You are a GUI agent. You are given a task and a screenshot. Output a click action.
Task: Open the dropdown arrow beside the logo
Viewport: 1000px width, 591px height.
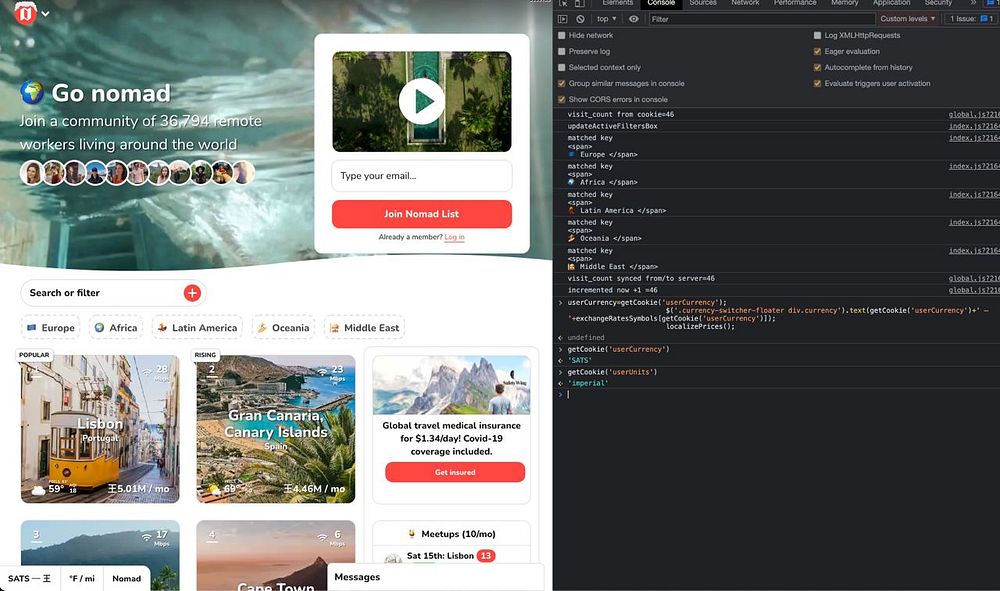46,13
